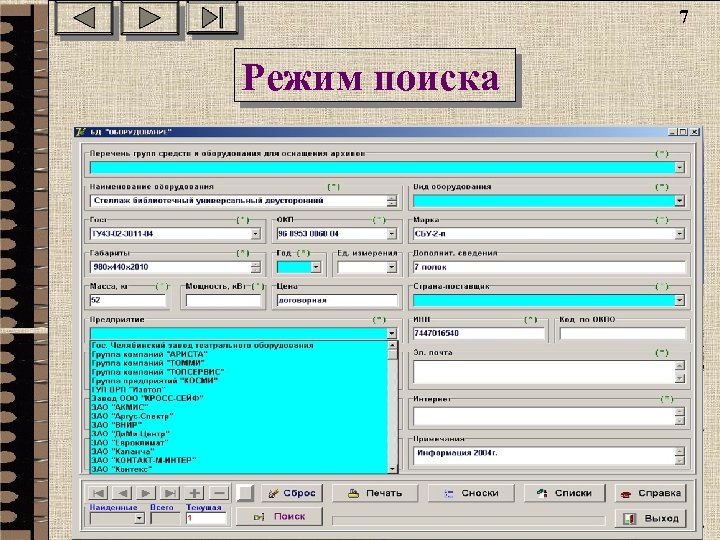Delete record with minus button

point(219,493)
